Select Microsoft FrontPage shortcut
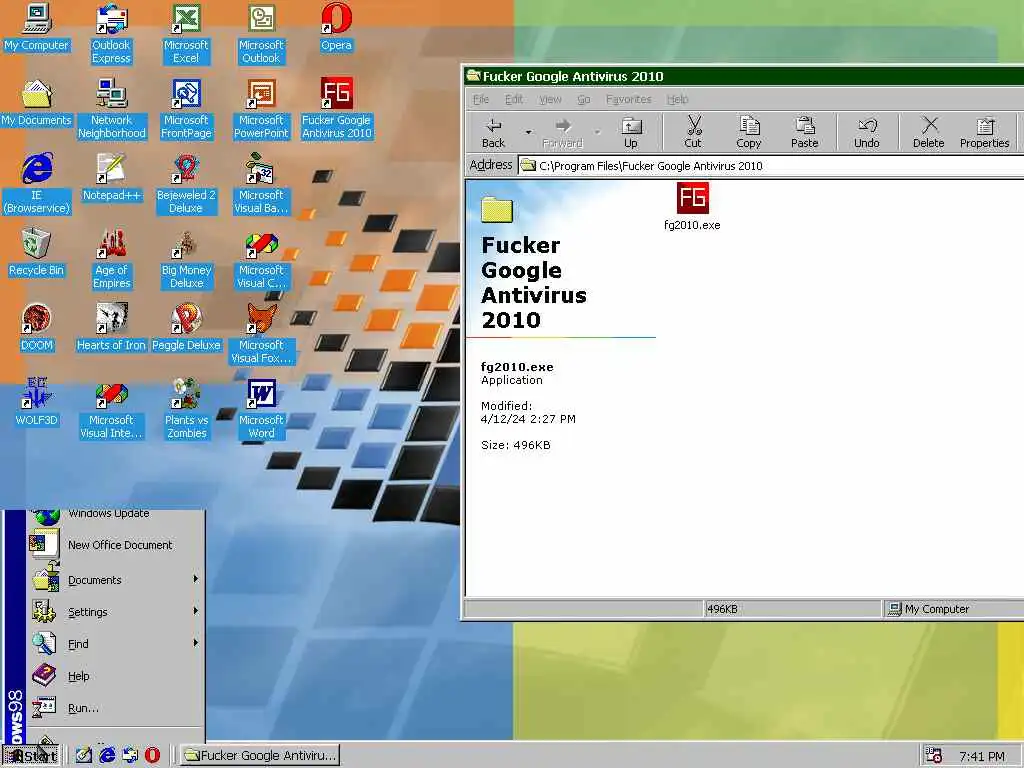Viewport: 1024px width, 768px height. pyautogui.click(x=186, y=109)
